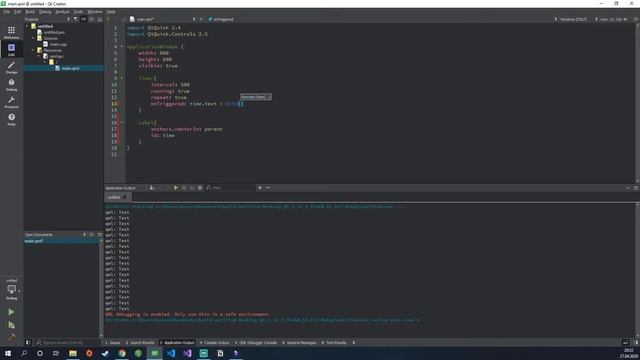Open the Window menu

(95, 12)
